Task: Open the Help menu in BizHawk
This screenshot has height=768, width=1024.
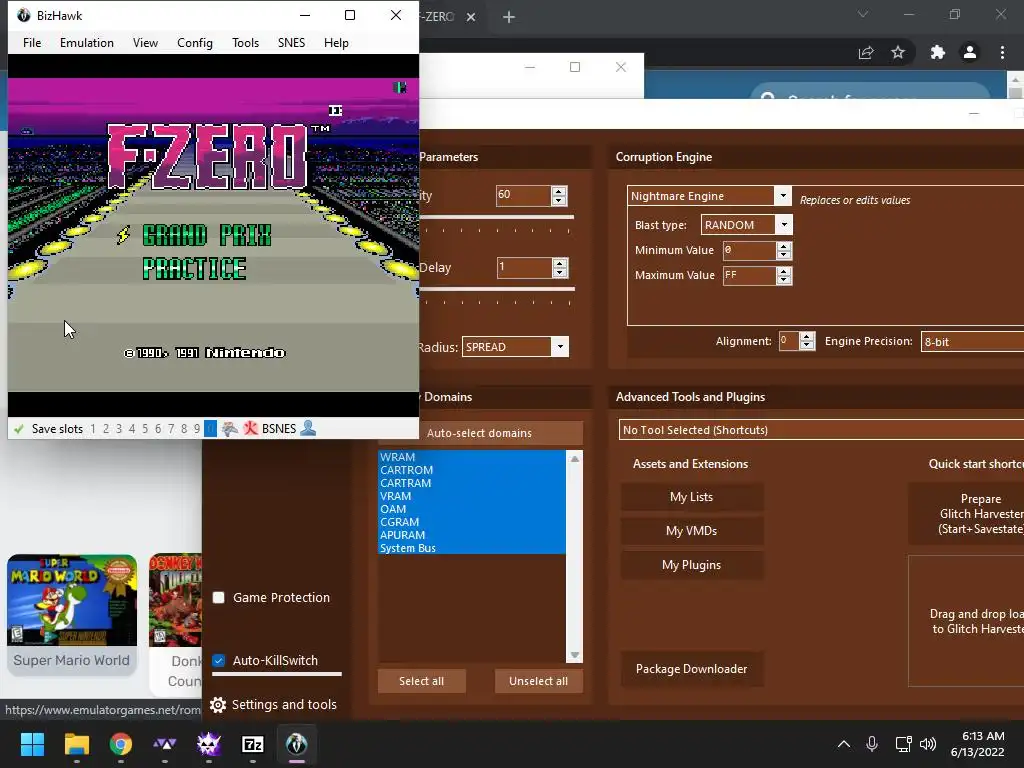Action: pyautogui.click(x=336, y=42)
